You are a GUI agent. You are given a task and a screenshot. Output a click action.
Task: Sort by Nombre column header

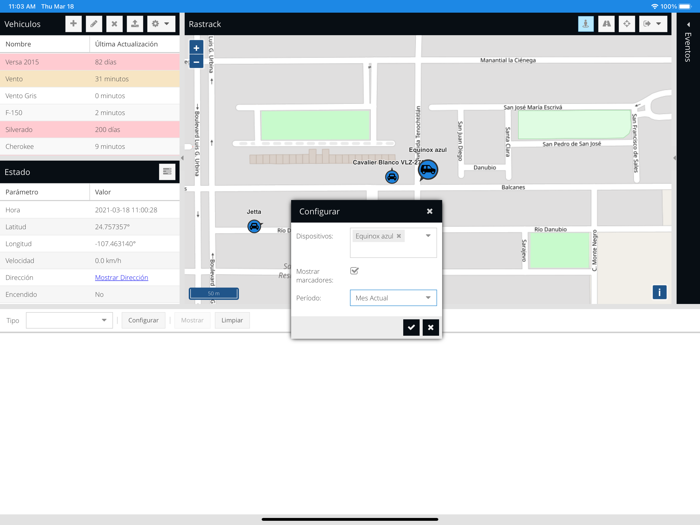(45, 44)
